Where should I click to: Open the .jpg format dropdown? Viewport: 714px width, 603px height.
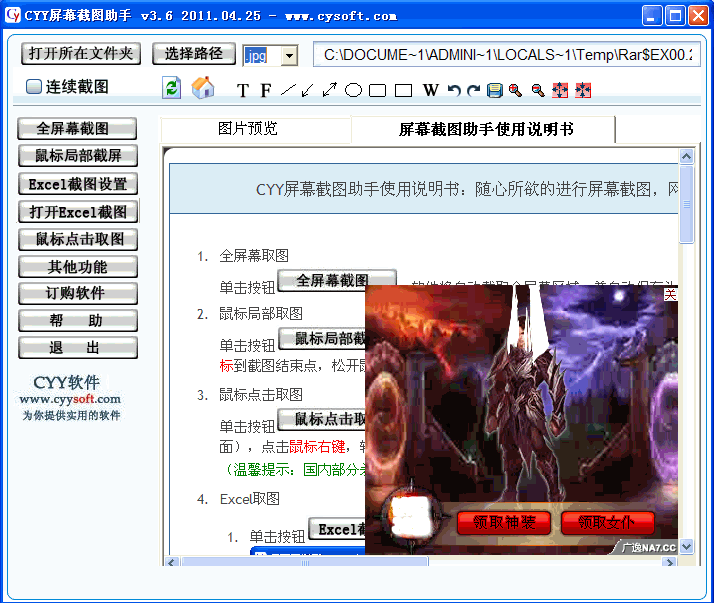tap(289, 56)
